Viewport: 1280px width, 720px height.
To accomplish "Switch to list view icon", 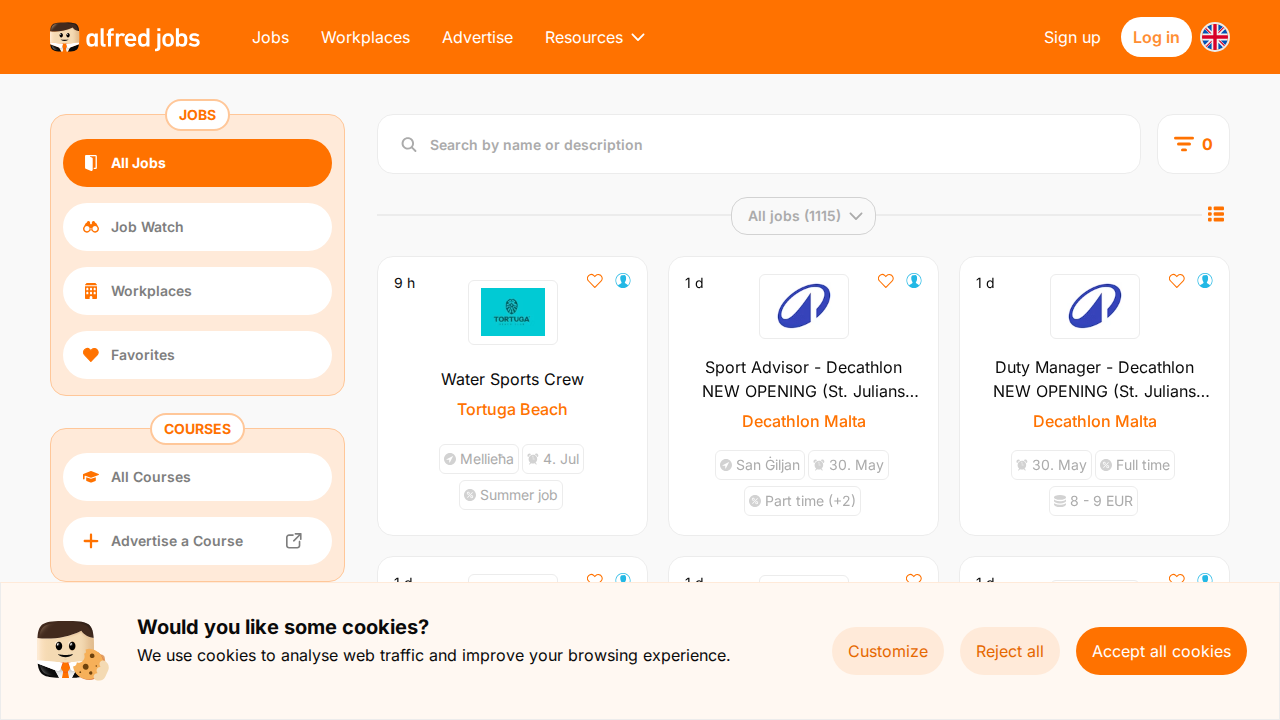I will click(1216, 214).
